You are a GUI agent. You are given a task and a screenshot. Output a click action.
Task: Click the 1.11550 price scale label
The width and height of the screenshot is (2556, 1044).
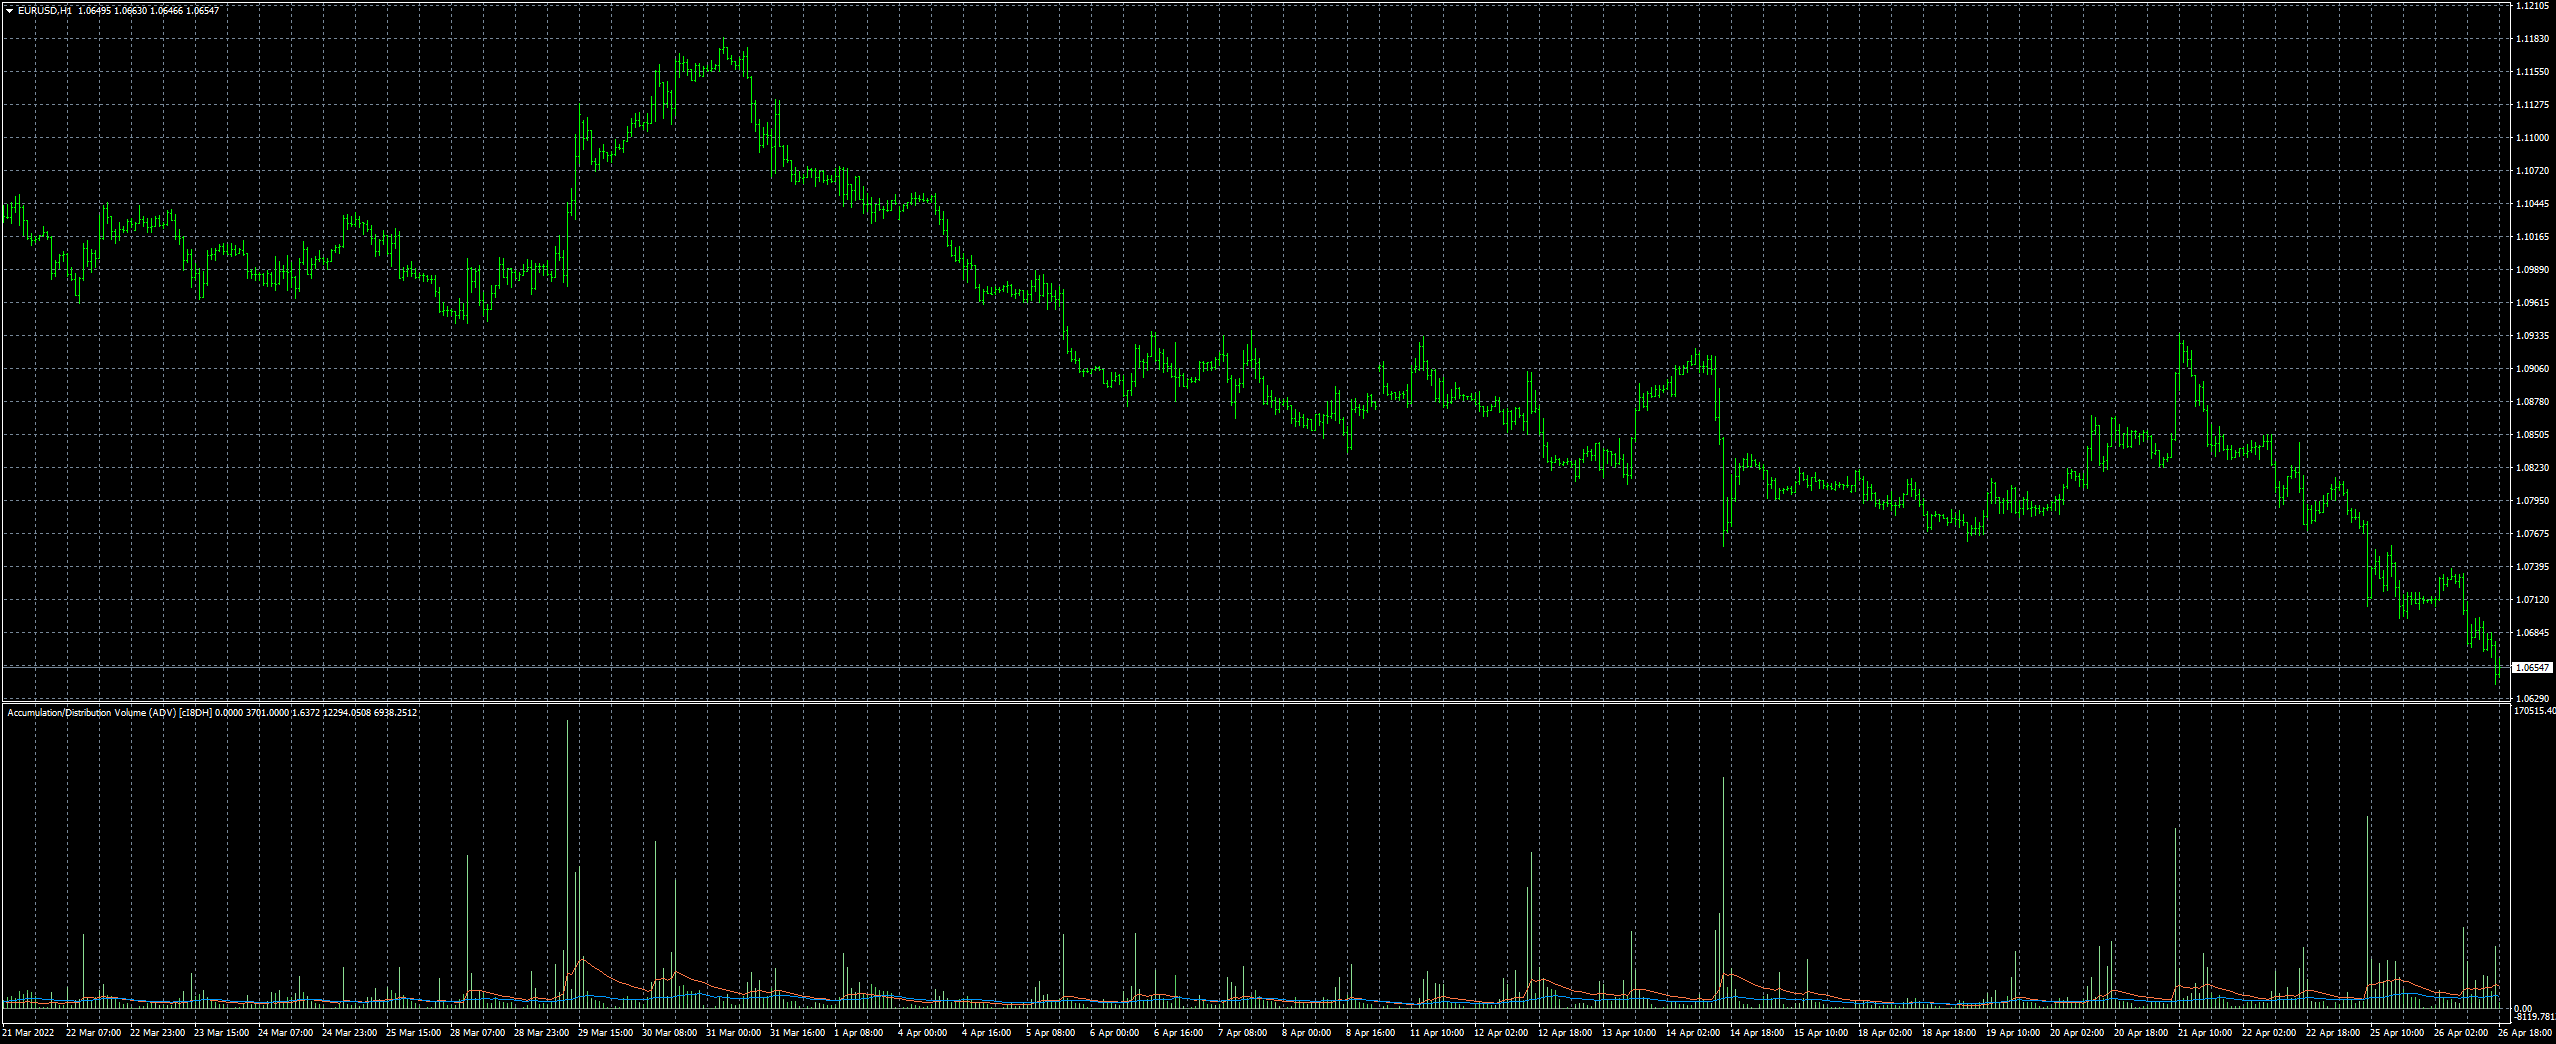coord(2531,72)
